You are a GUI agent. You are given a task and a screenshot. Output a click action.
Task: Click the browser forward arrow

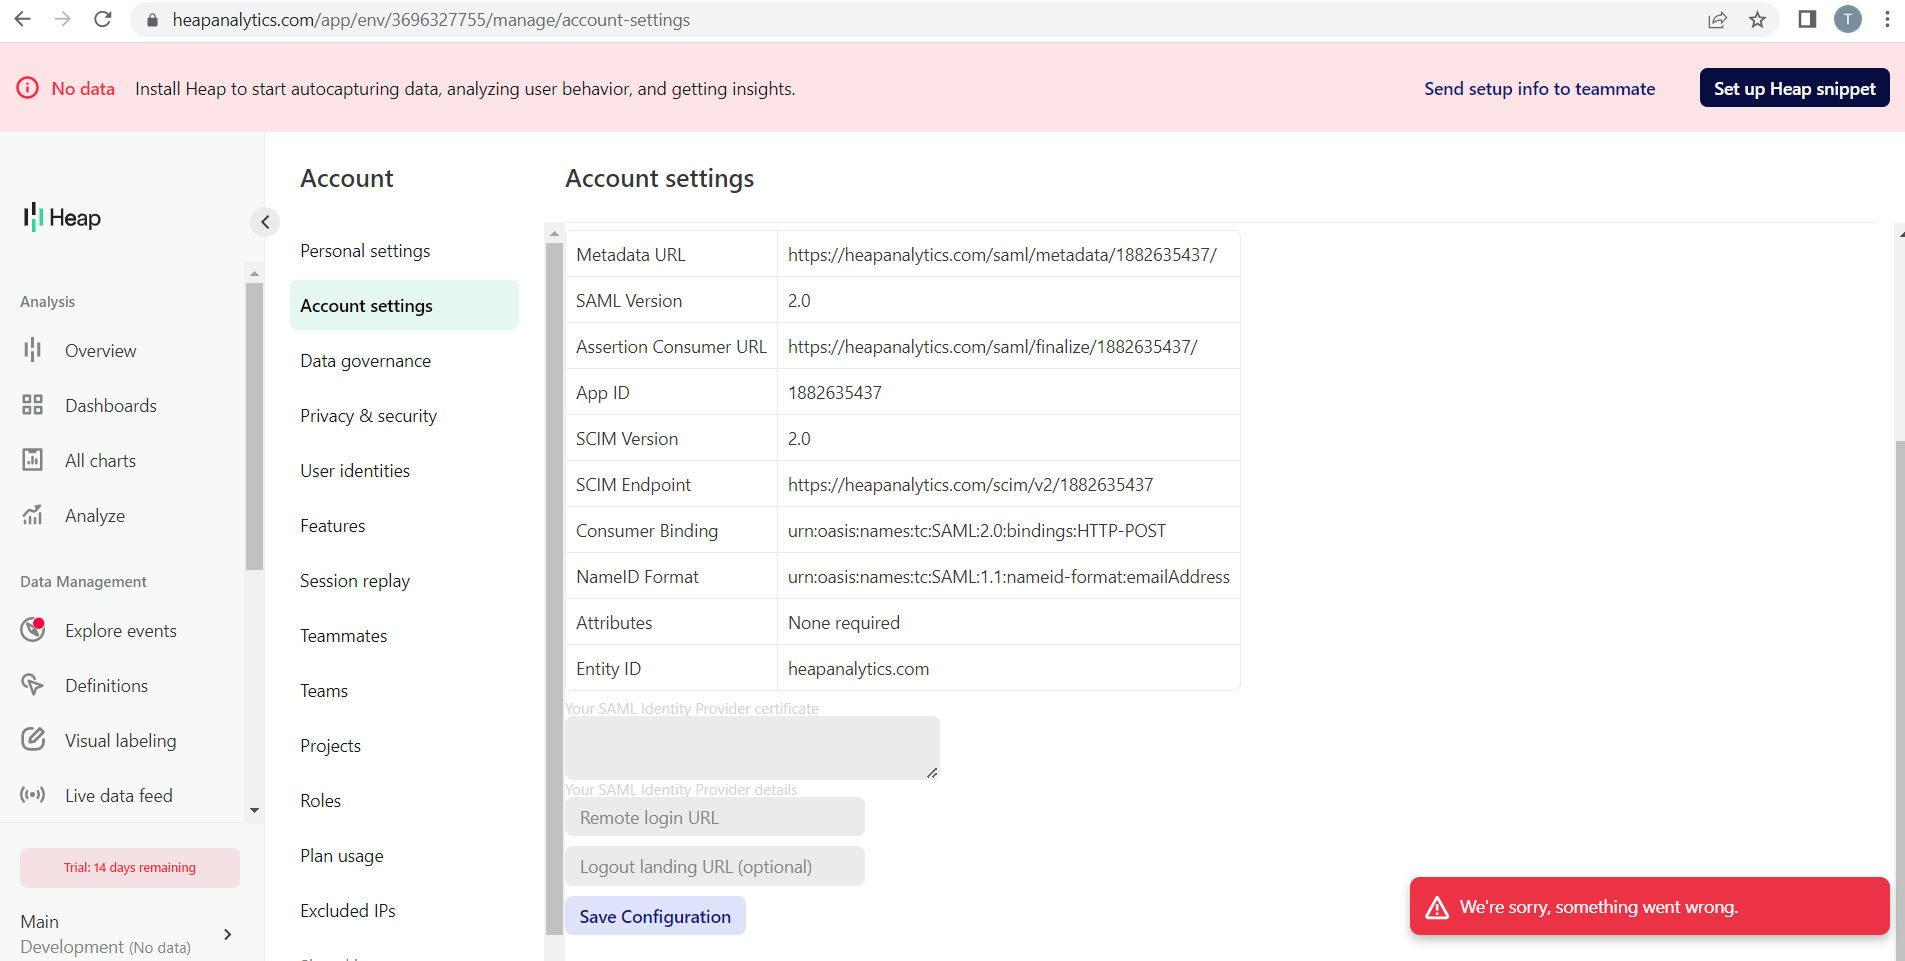pos(62,19)
